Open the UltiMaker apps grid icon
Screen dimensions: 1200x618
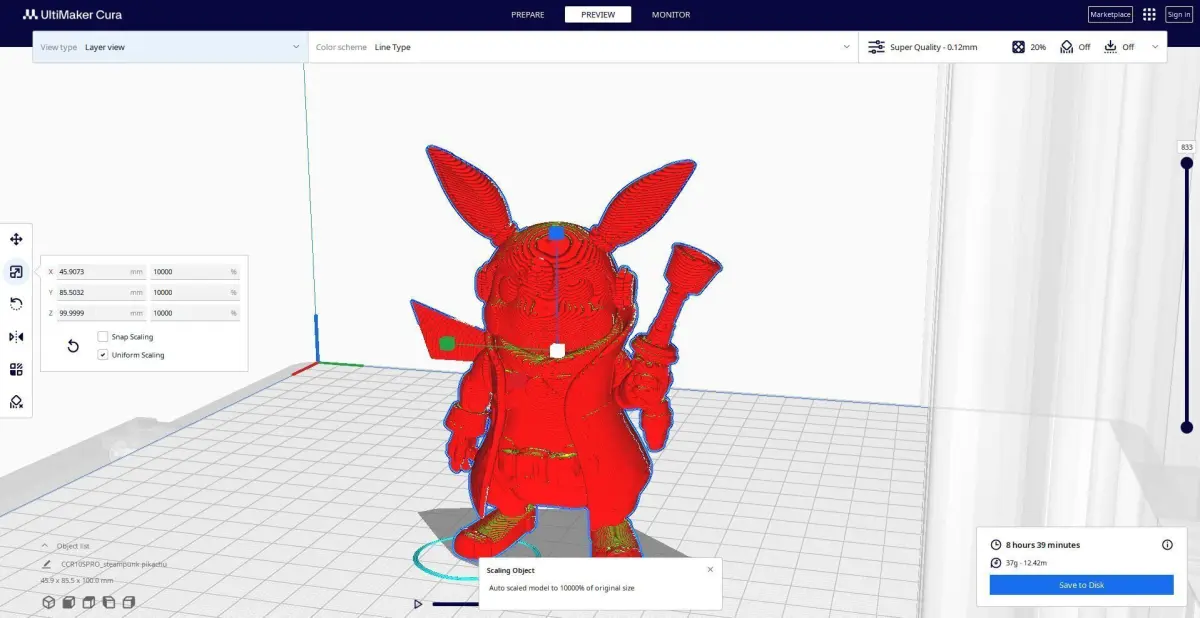coord(1149,14)
